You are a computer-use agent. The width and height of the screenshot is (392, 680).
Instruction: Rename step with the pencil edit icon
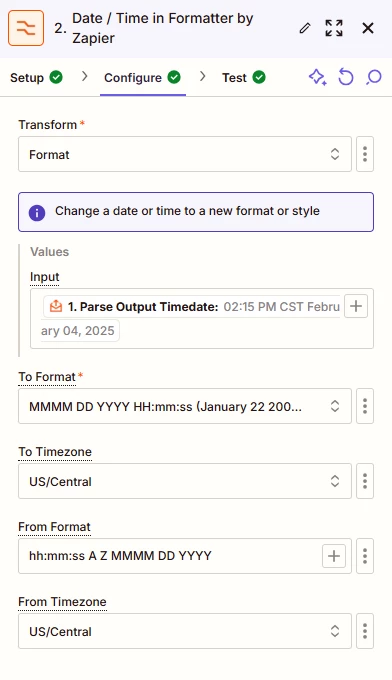(x=305, y=28)
